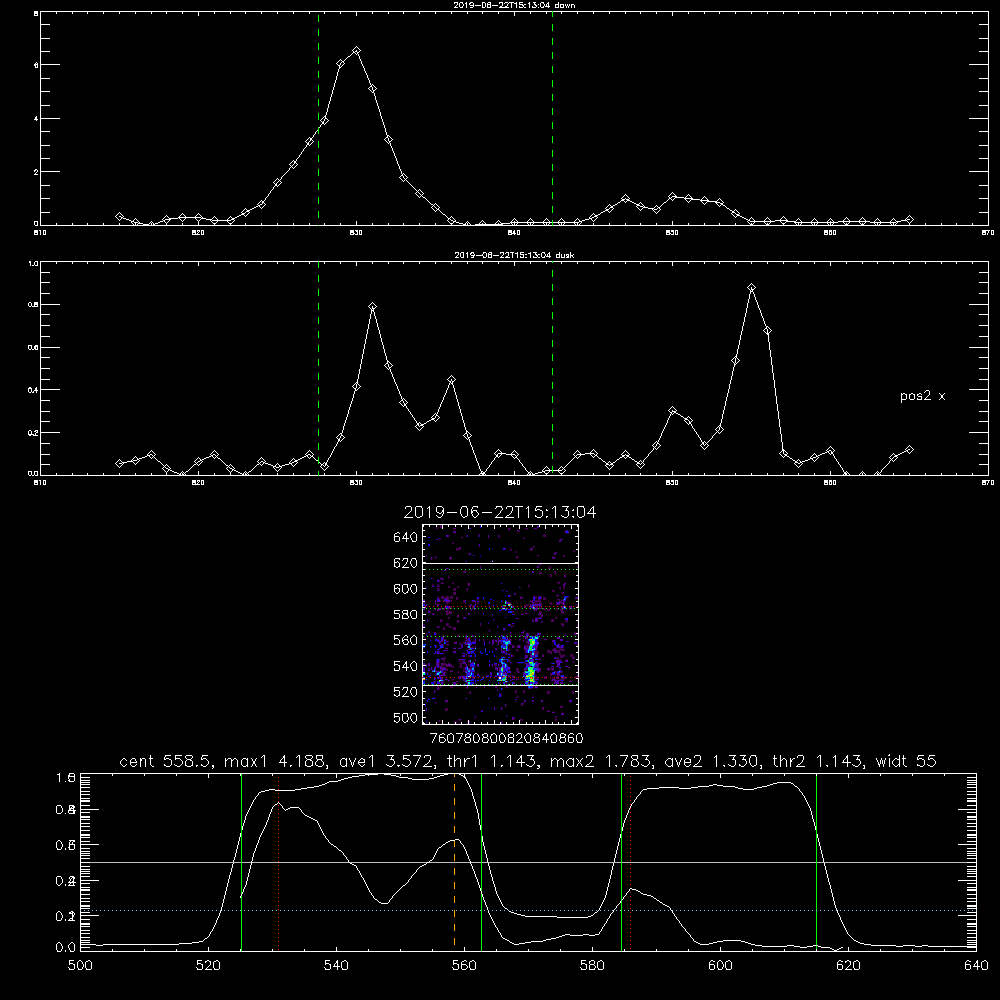Click the '520' label on bottom plot x-axis
1000x1000 pixels.
208,965
